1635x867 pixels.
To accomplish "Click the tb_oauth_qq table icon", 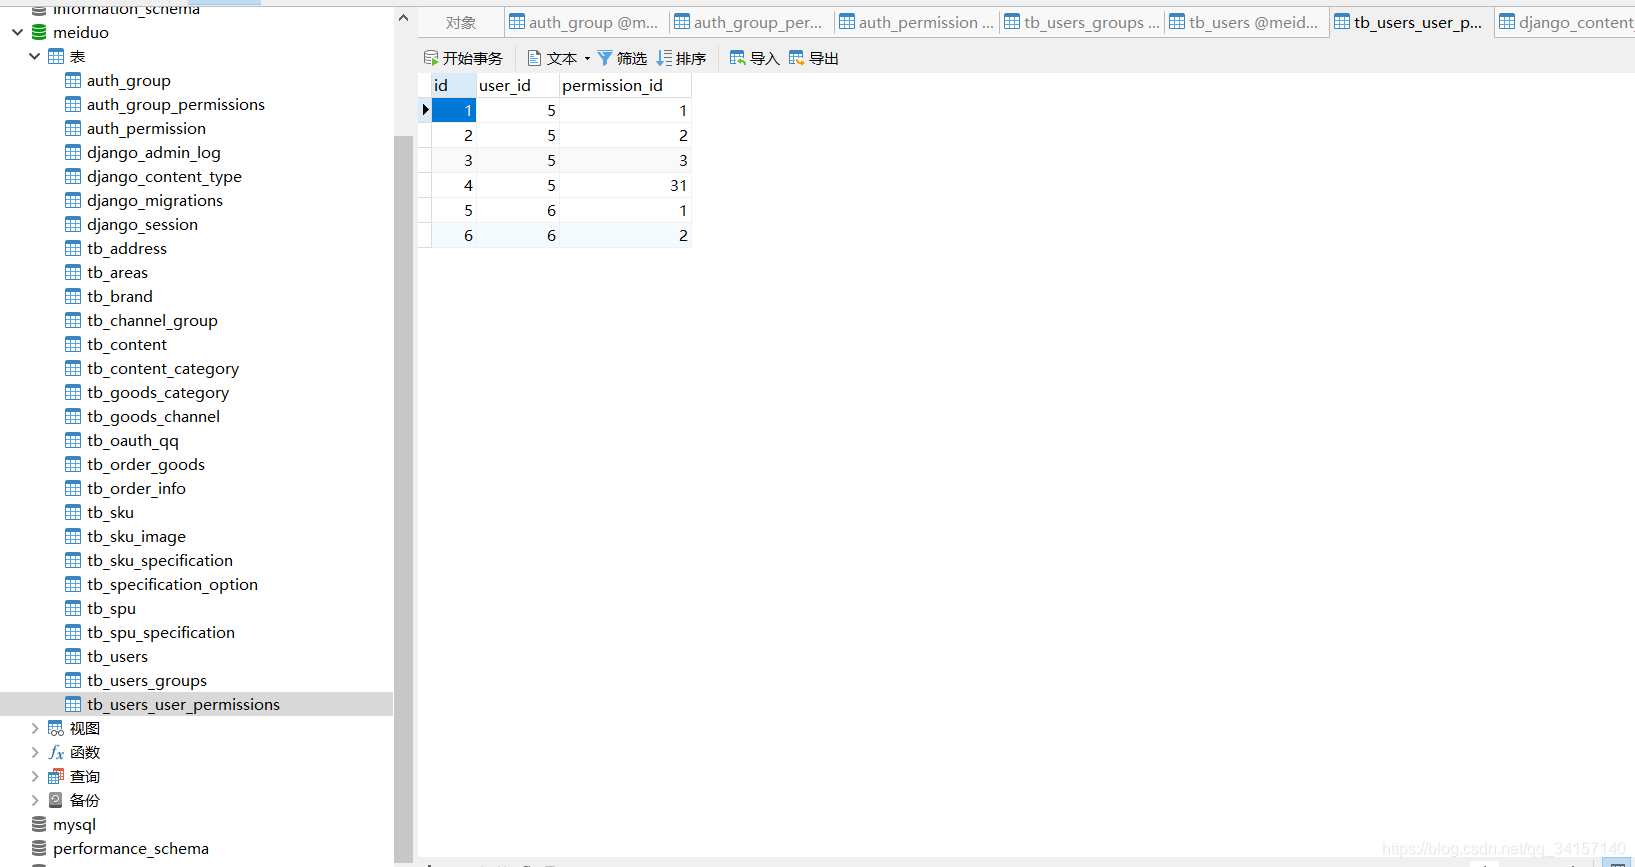I will (73, 440).
